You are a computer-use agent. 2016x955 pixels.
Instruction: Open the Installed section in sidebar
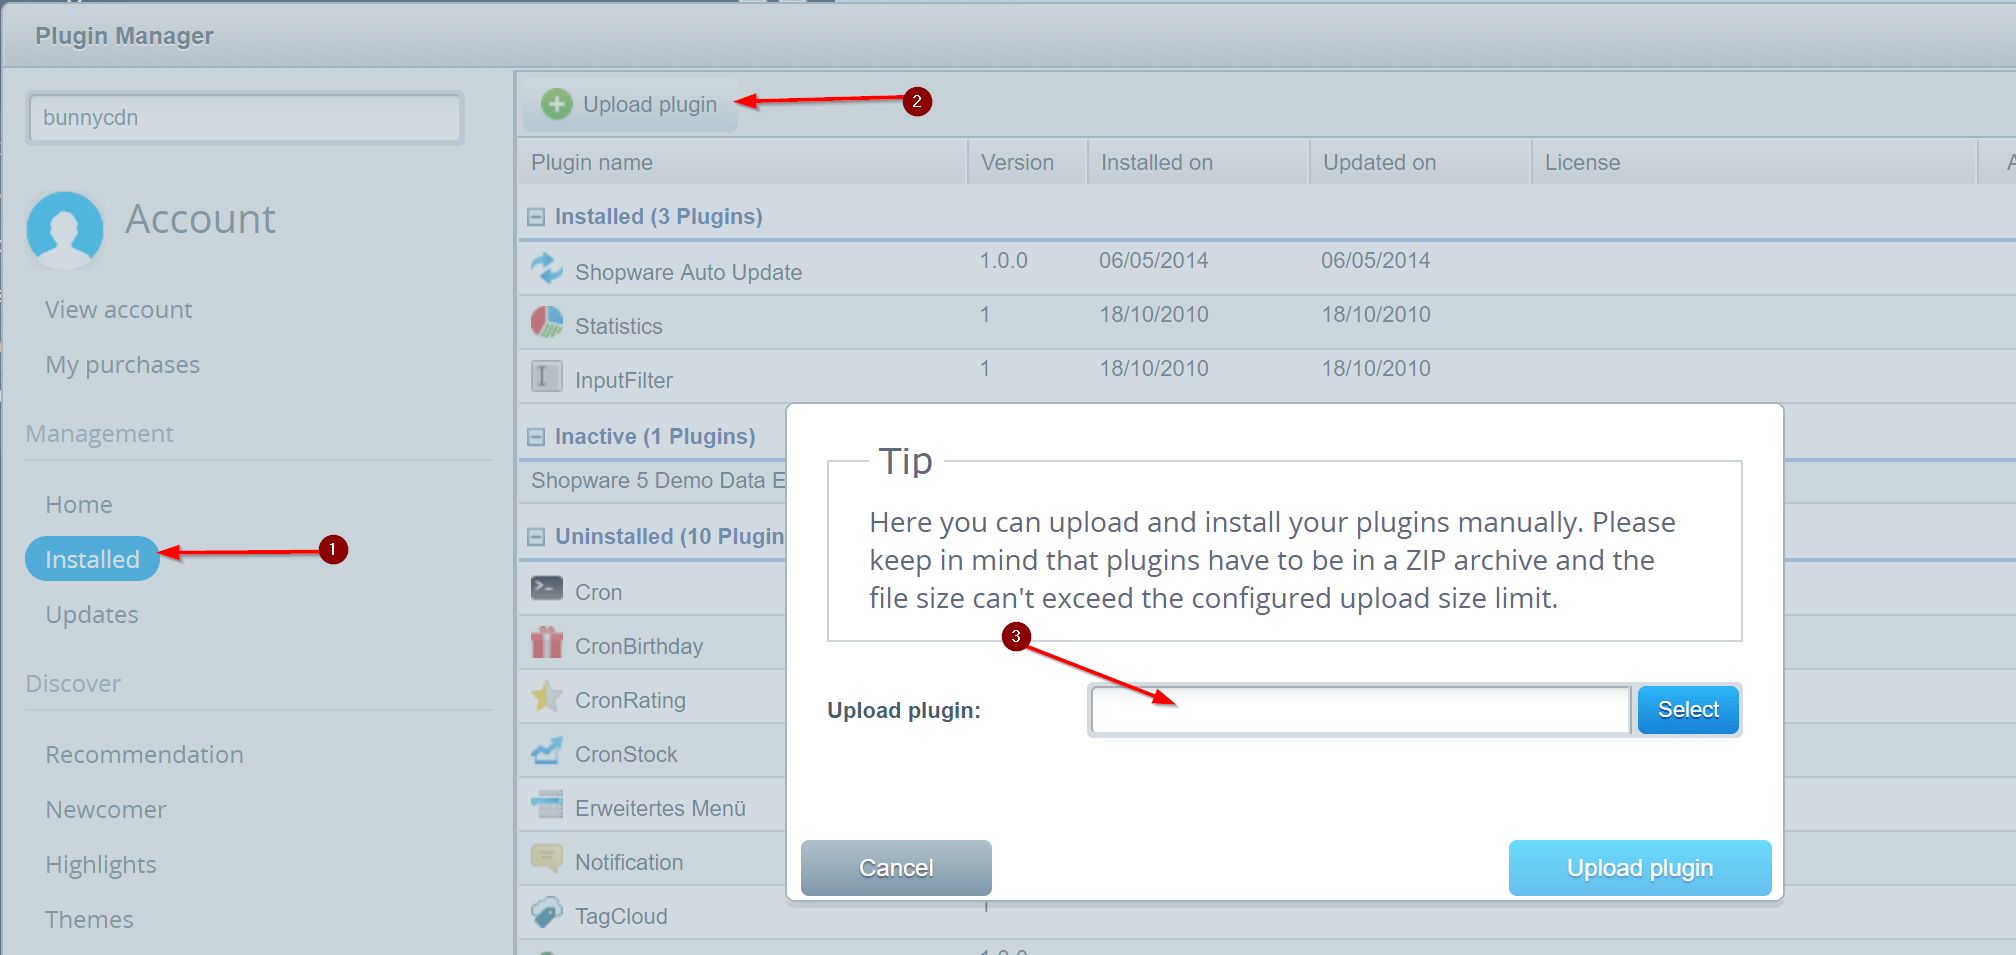tap(92, 559)
